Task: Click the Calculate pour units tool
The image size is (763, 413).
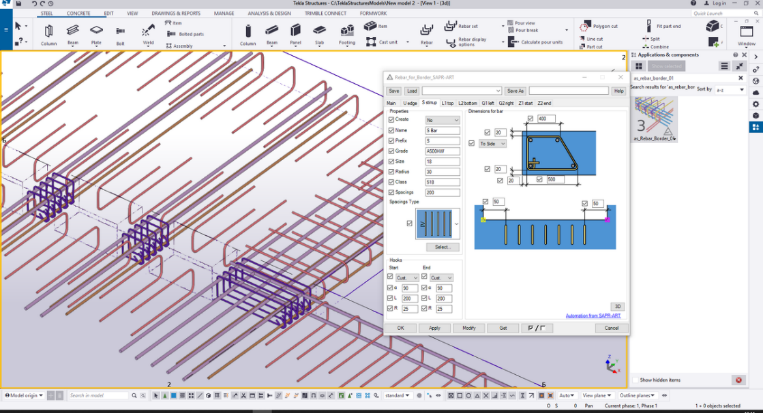Action: pos(535,42)
